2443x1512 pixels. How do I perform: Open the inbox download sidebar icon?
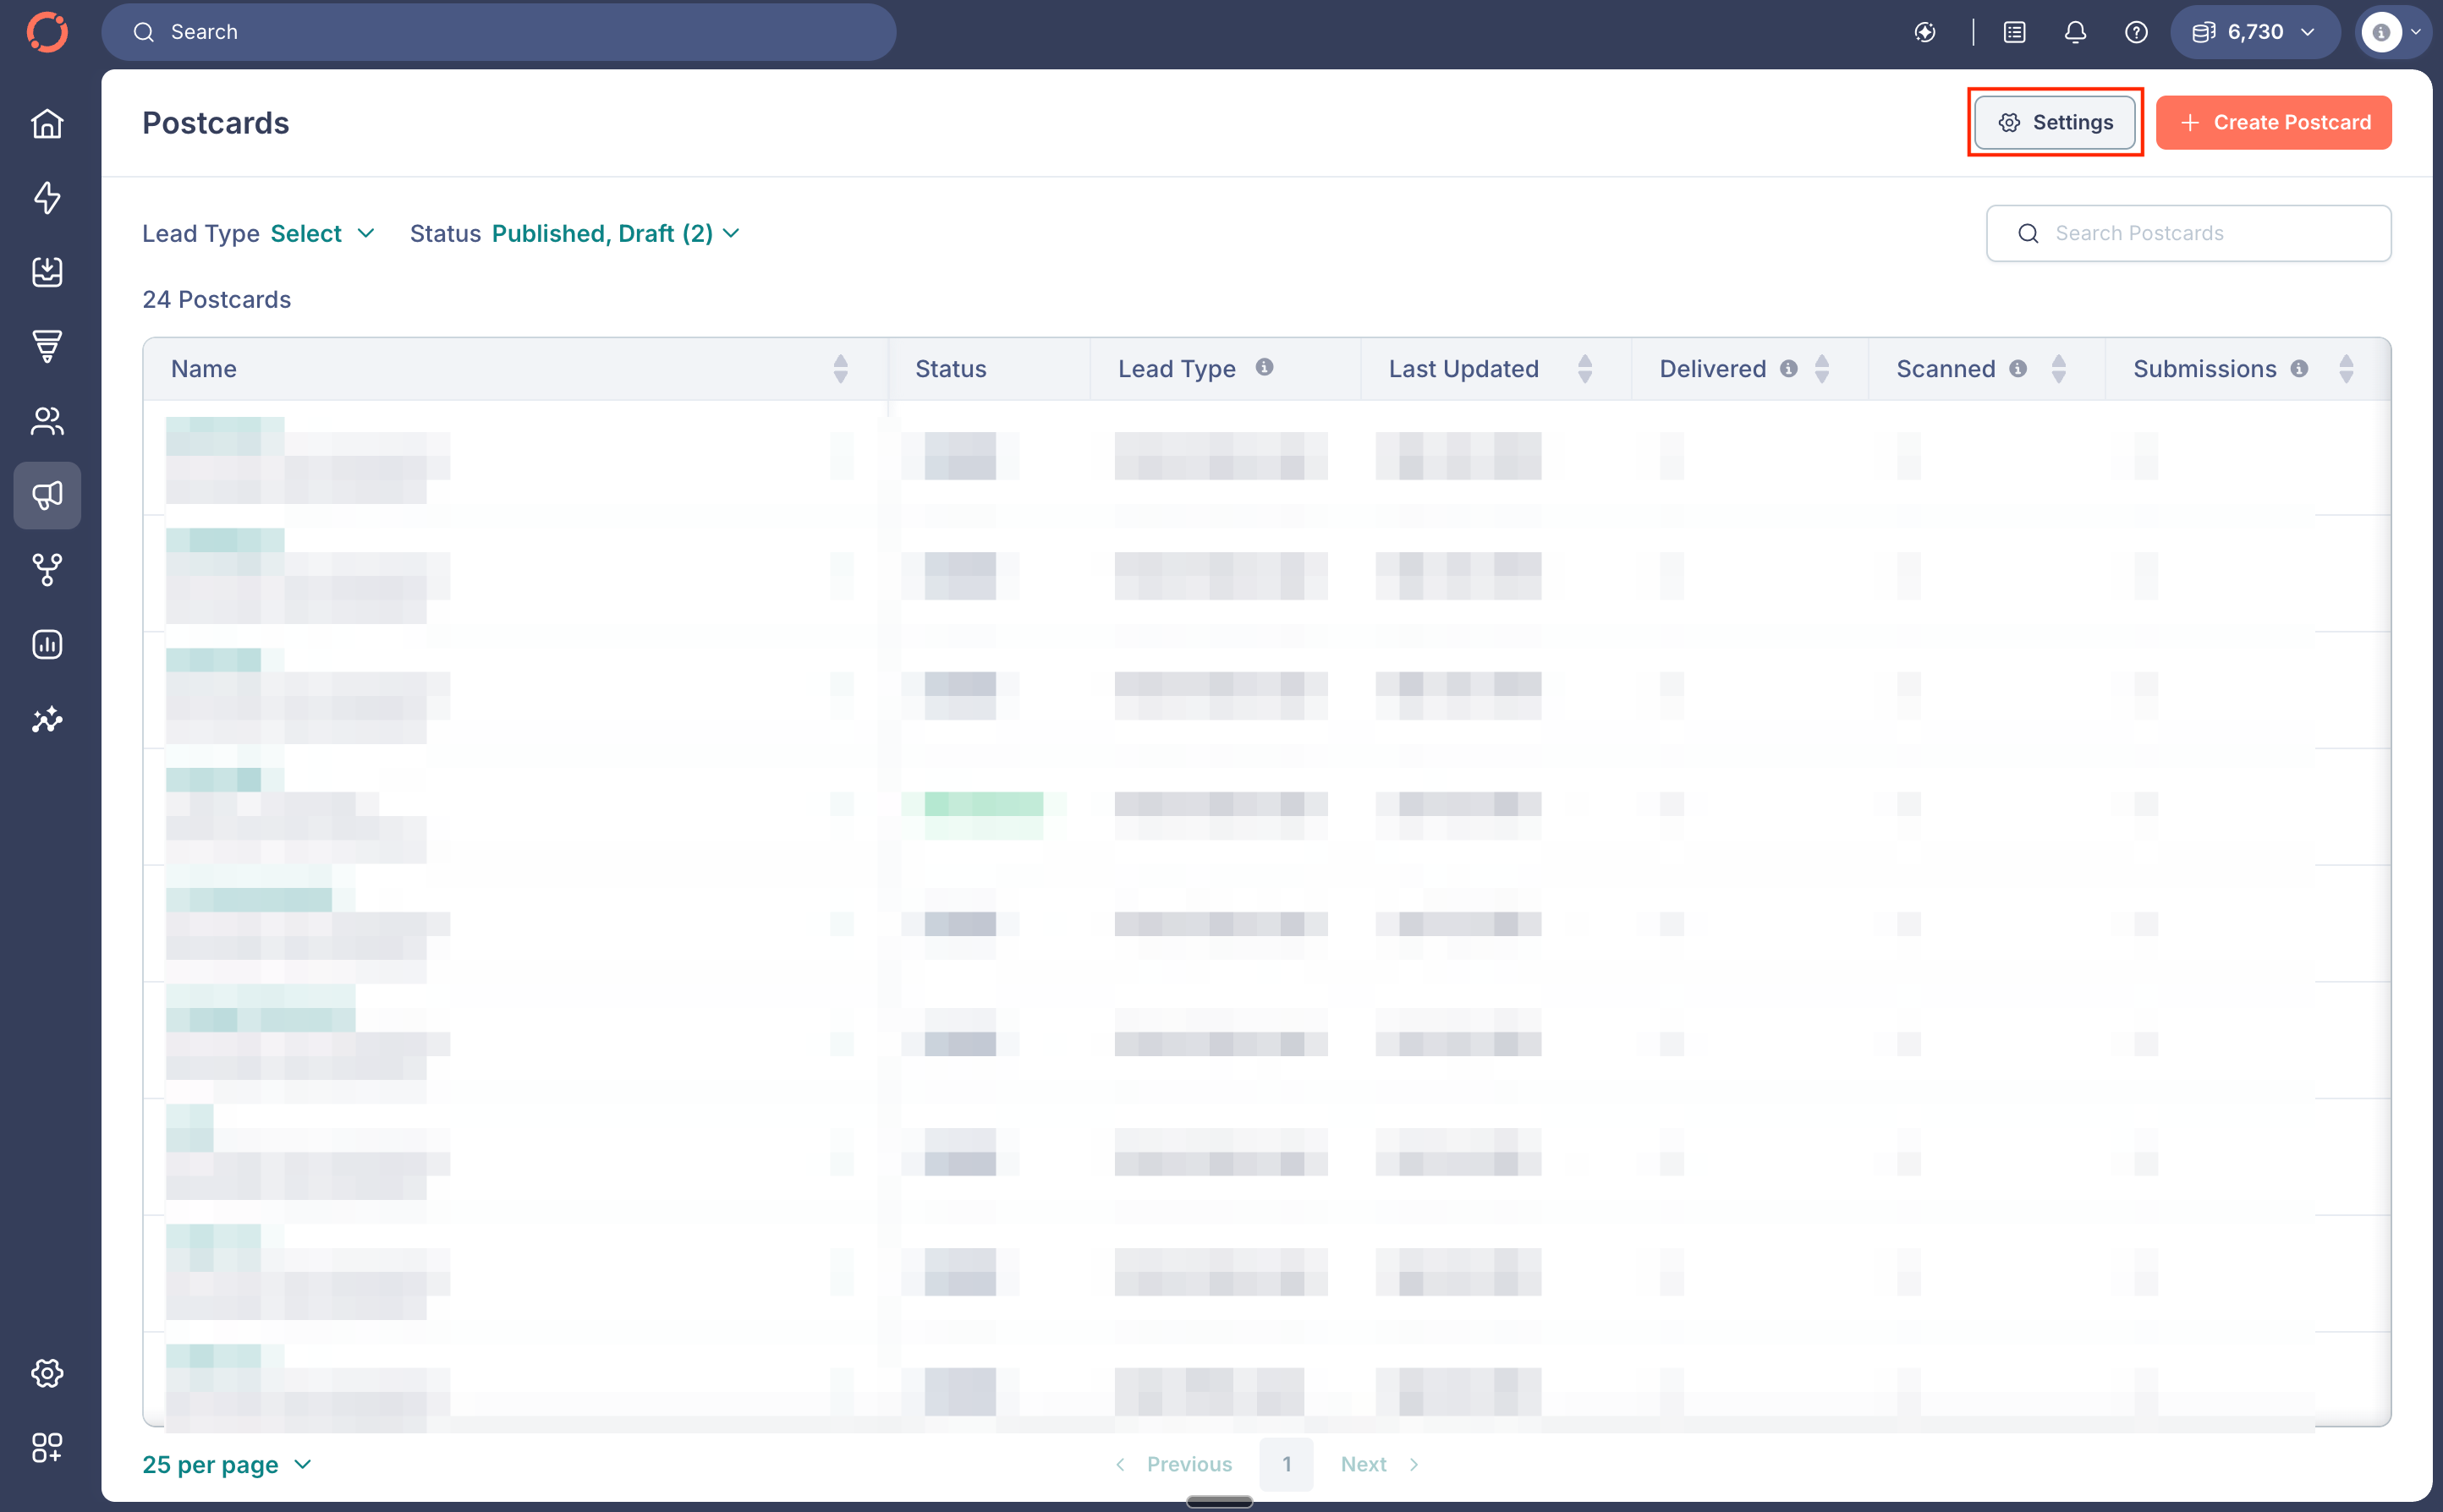coord(47,272)
